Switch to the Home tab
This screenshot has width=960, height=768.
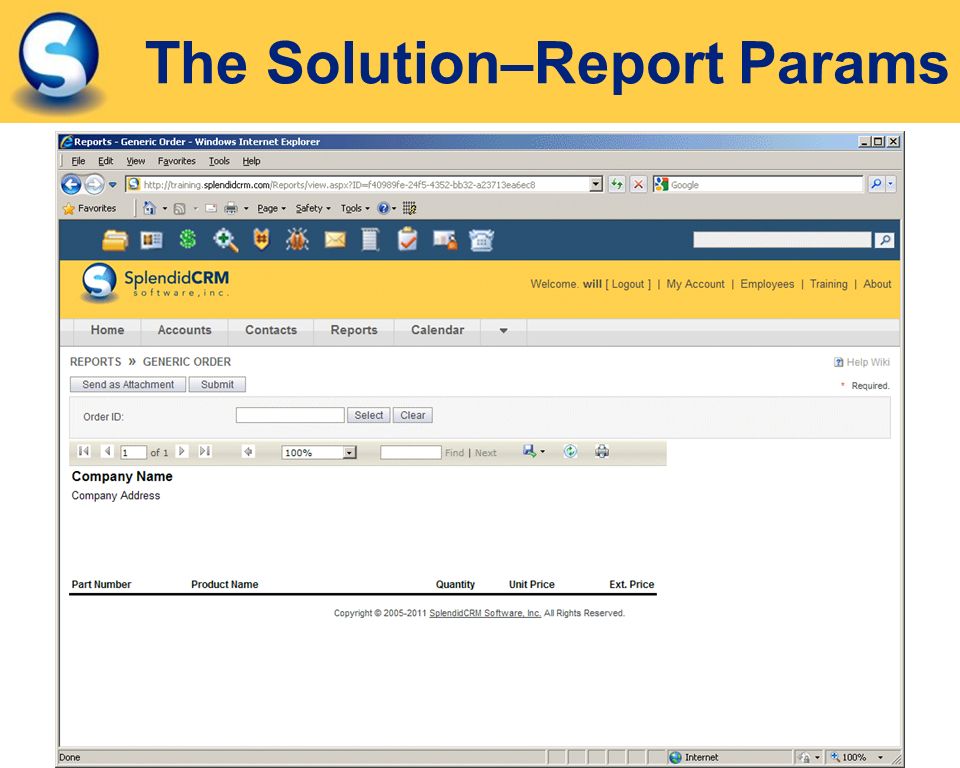[x=107, y=330]
